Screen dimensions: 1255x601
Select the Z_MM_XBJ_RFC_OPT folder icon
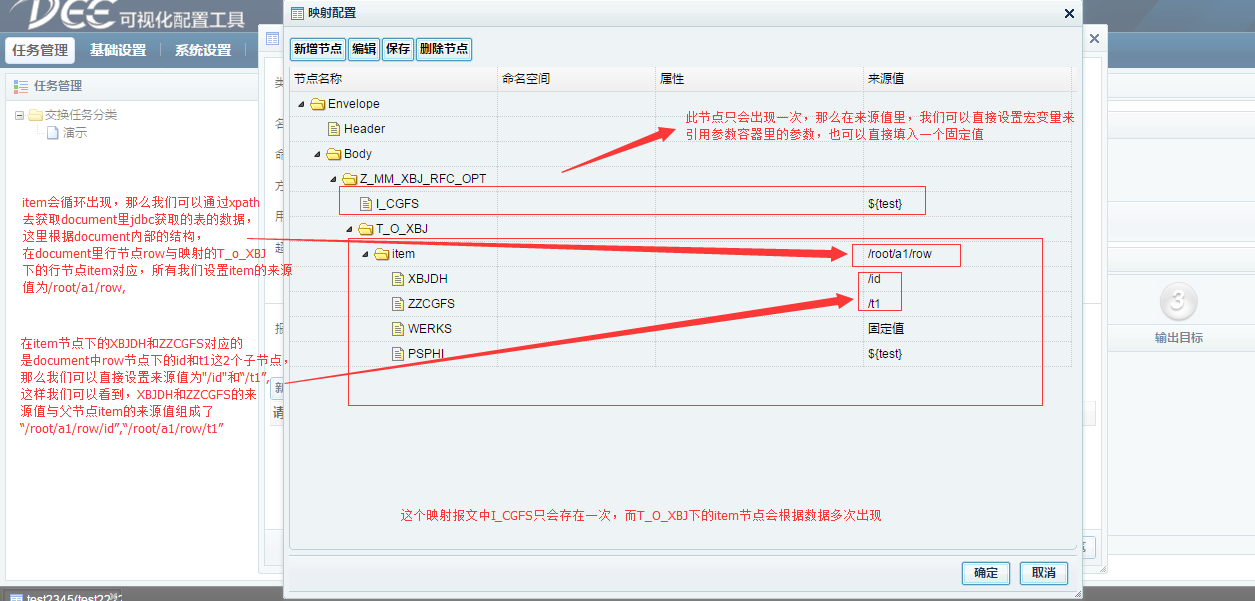coord(350,179)
